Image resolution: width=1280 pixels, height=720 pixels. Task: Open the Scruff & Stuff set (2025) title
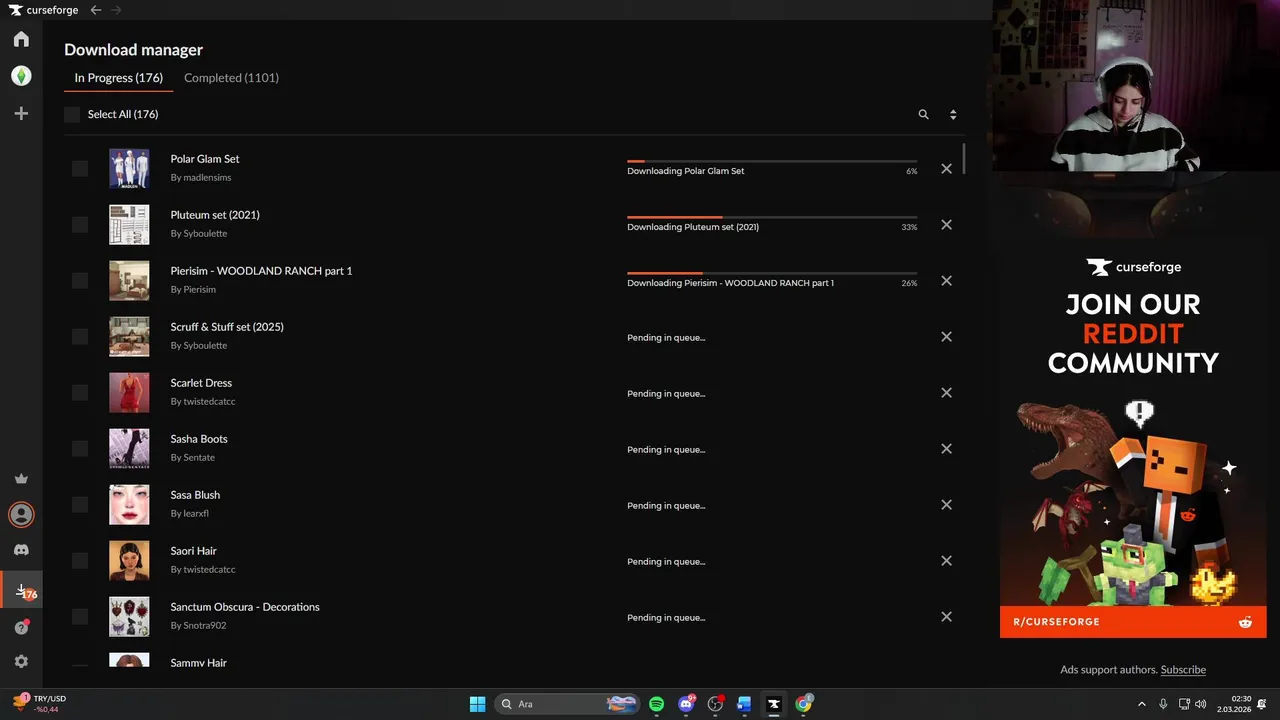(x=227, y=327)
